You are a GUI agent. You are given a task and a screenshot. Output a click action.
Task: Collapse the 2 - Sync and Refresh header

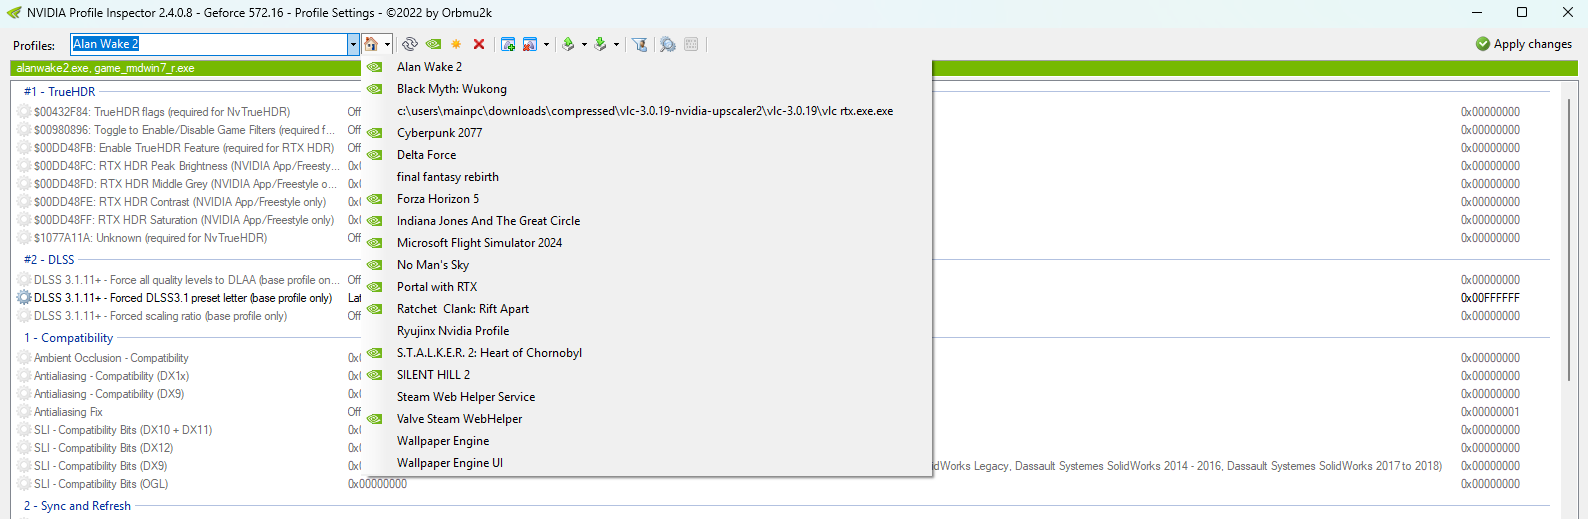[77, 506]
